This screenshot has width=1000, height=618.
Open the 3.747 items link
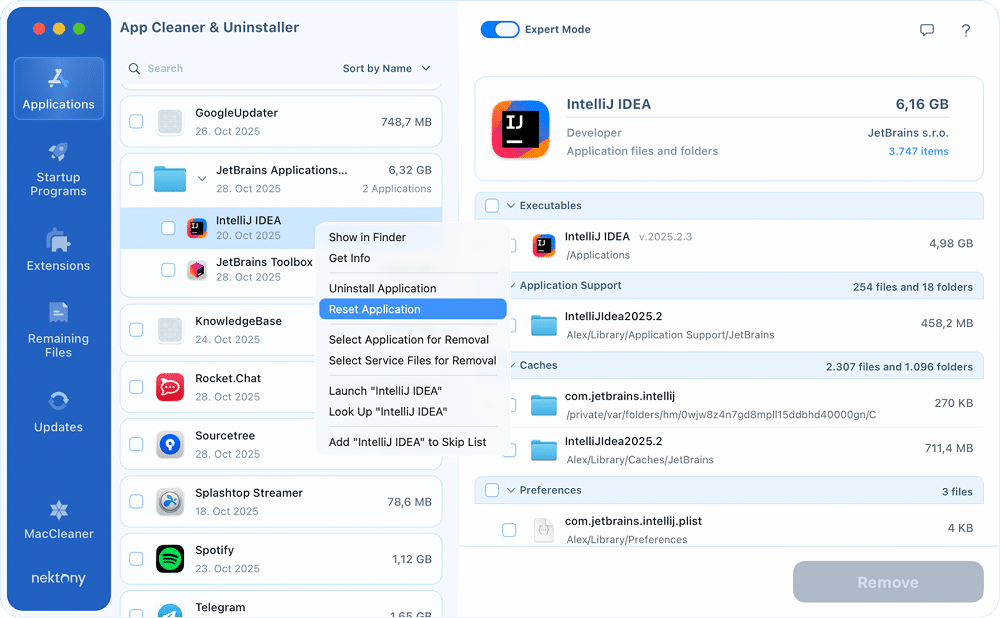tap(918, 151)
